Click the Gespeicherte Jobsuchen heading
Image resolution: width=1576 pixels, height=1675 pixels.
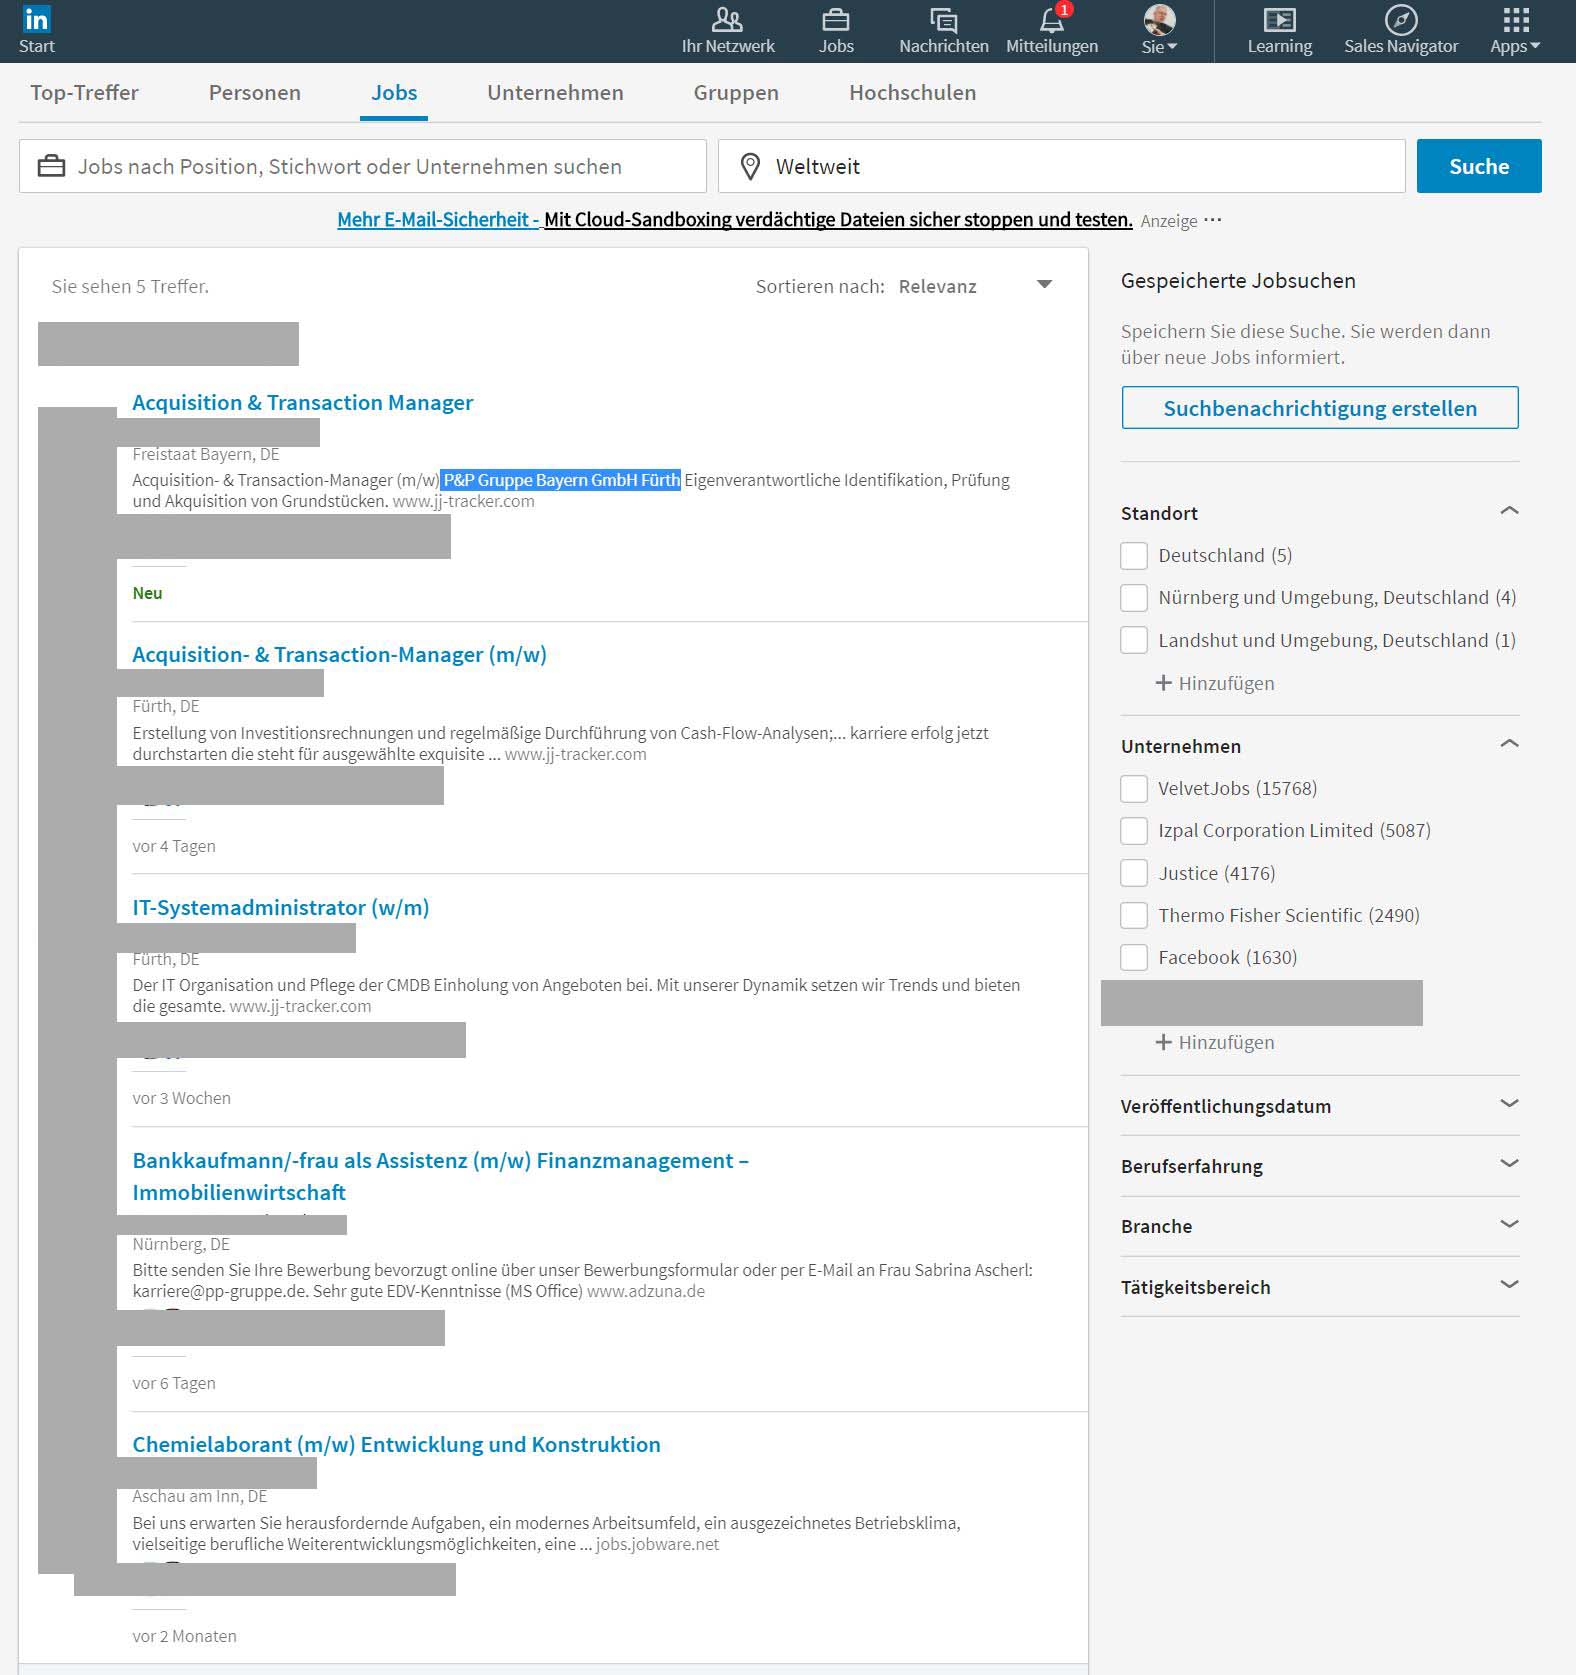click(x=1238, y=281)
